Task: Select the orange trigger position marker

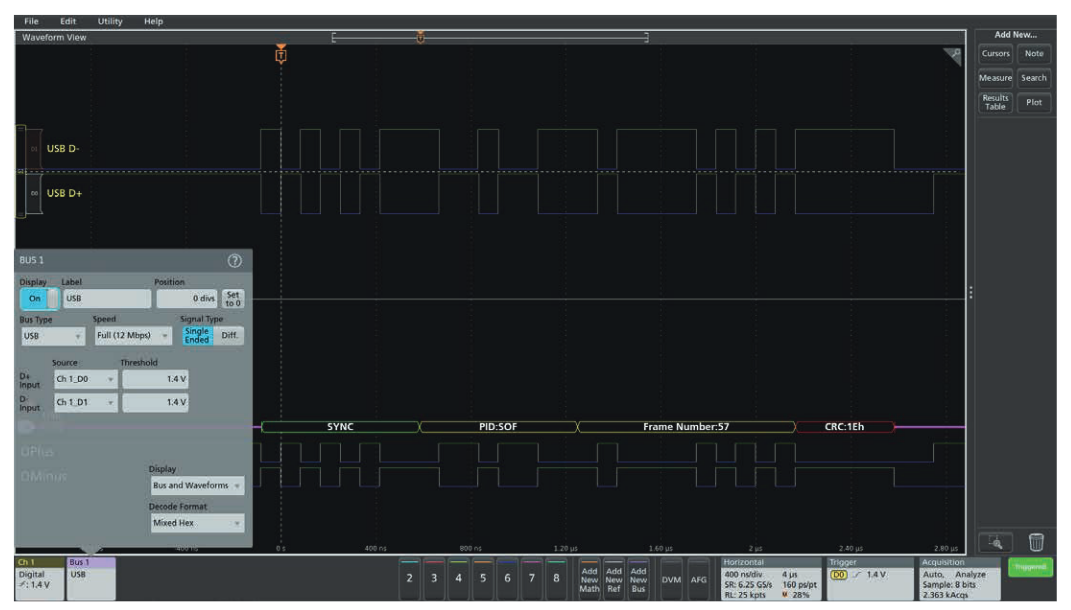Action: 281,55
